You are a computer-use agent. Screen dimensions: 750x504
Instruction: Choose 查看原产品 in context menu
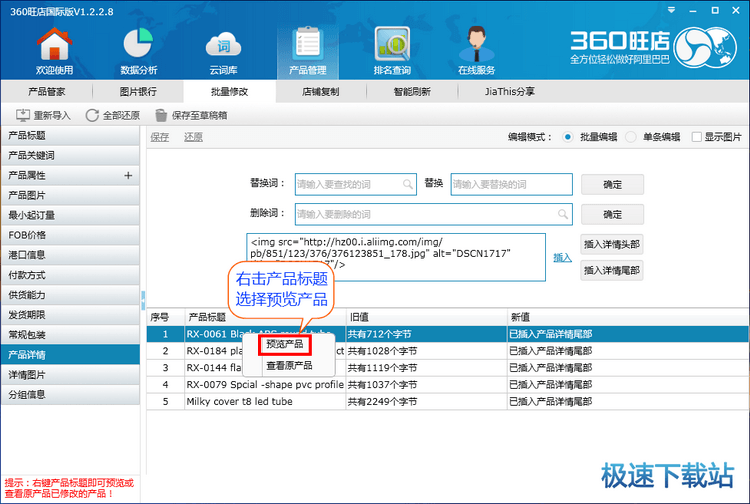(289, 366)
